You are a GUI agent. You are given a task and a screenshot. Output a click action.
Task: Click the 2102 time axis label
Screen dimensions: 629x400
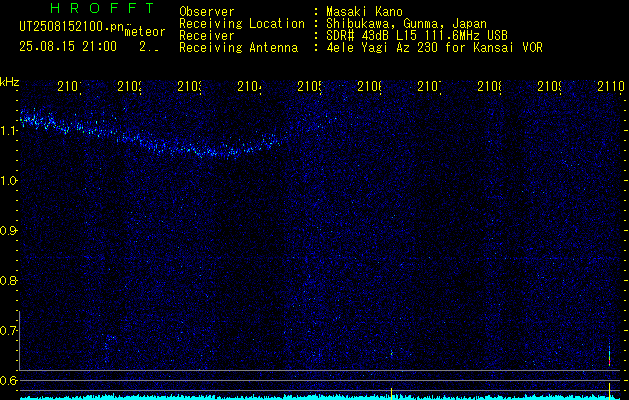click(129, 86)
